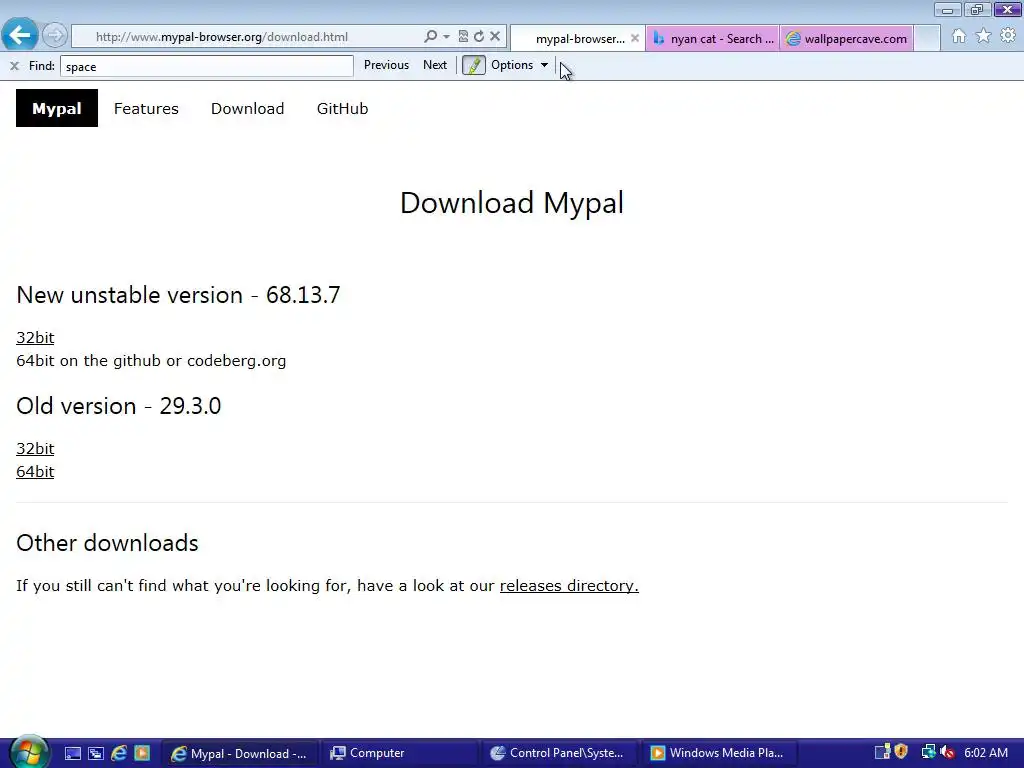
Task: Switch to Control Panel\System taskbar button
Action: click(560, 754)
